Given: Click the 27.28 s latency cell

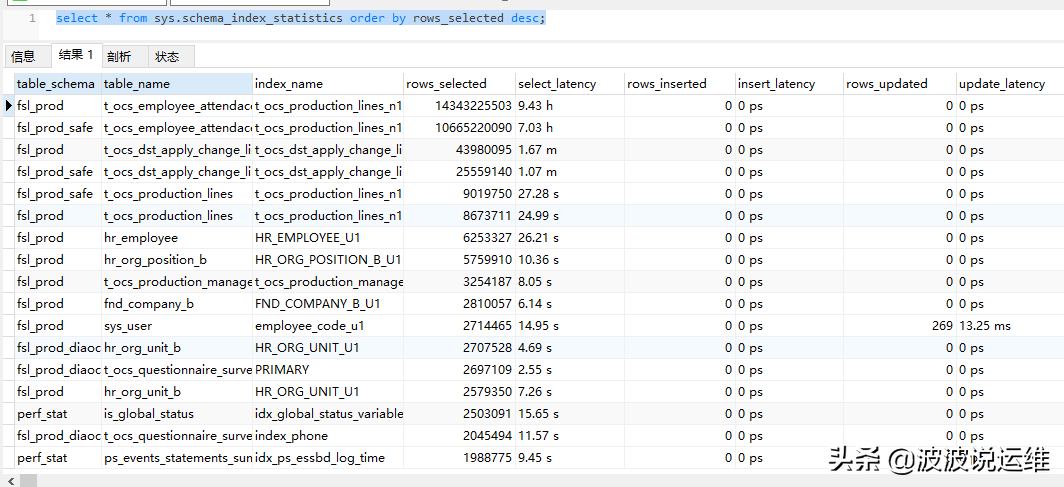Looking at the screenshot, I should (570, 194).
